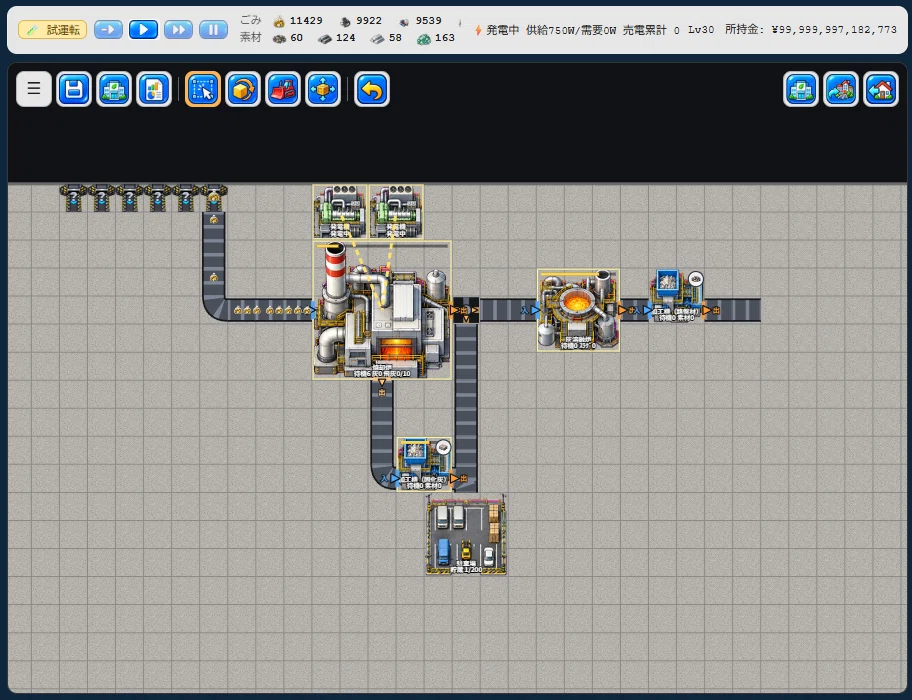Click the 売電累計 sold power total

(651, 30)
